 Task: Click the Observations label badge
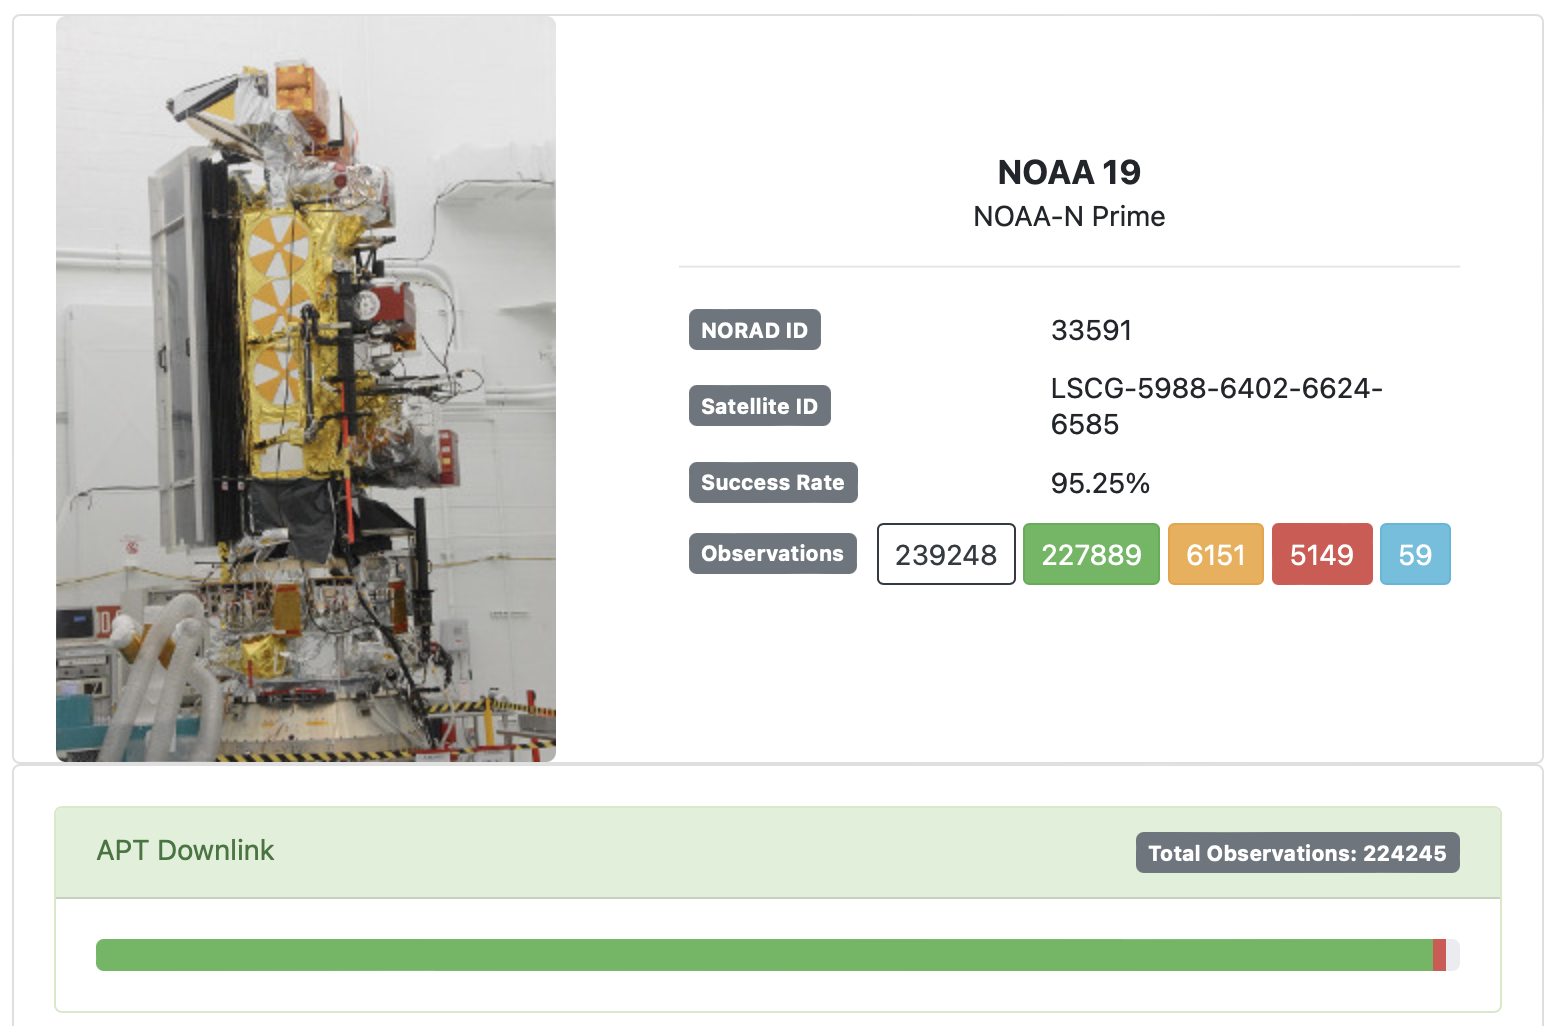tap(772, 553)
